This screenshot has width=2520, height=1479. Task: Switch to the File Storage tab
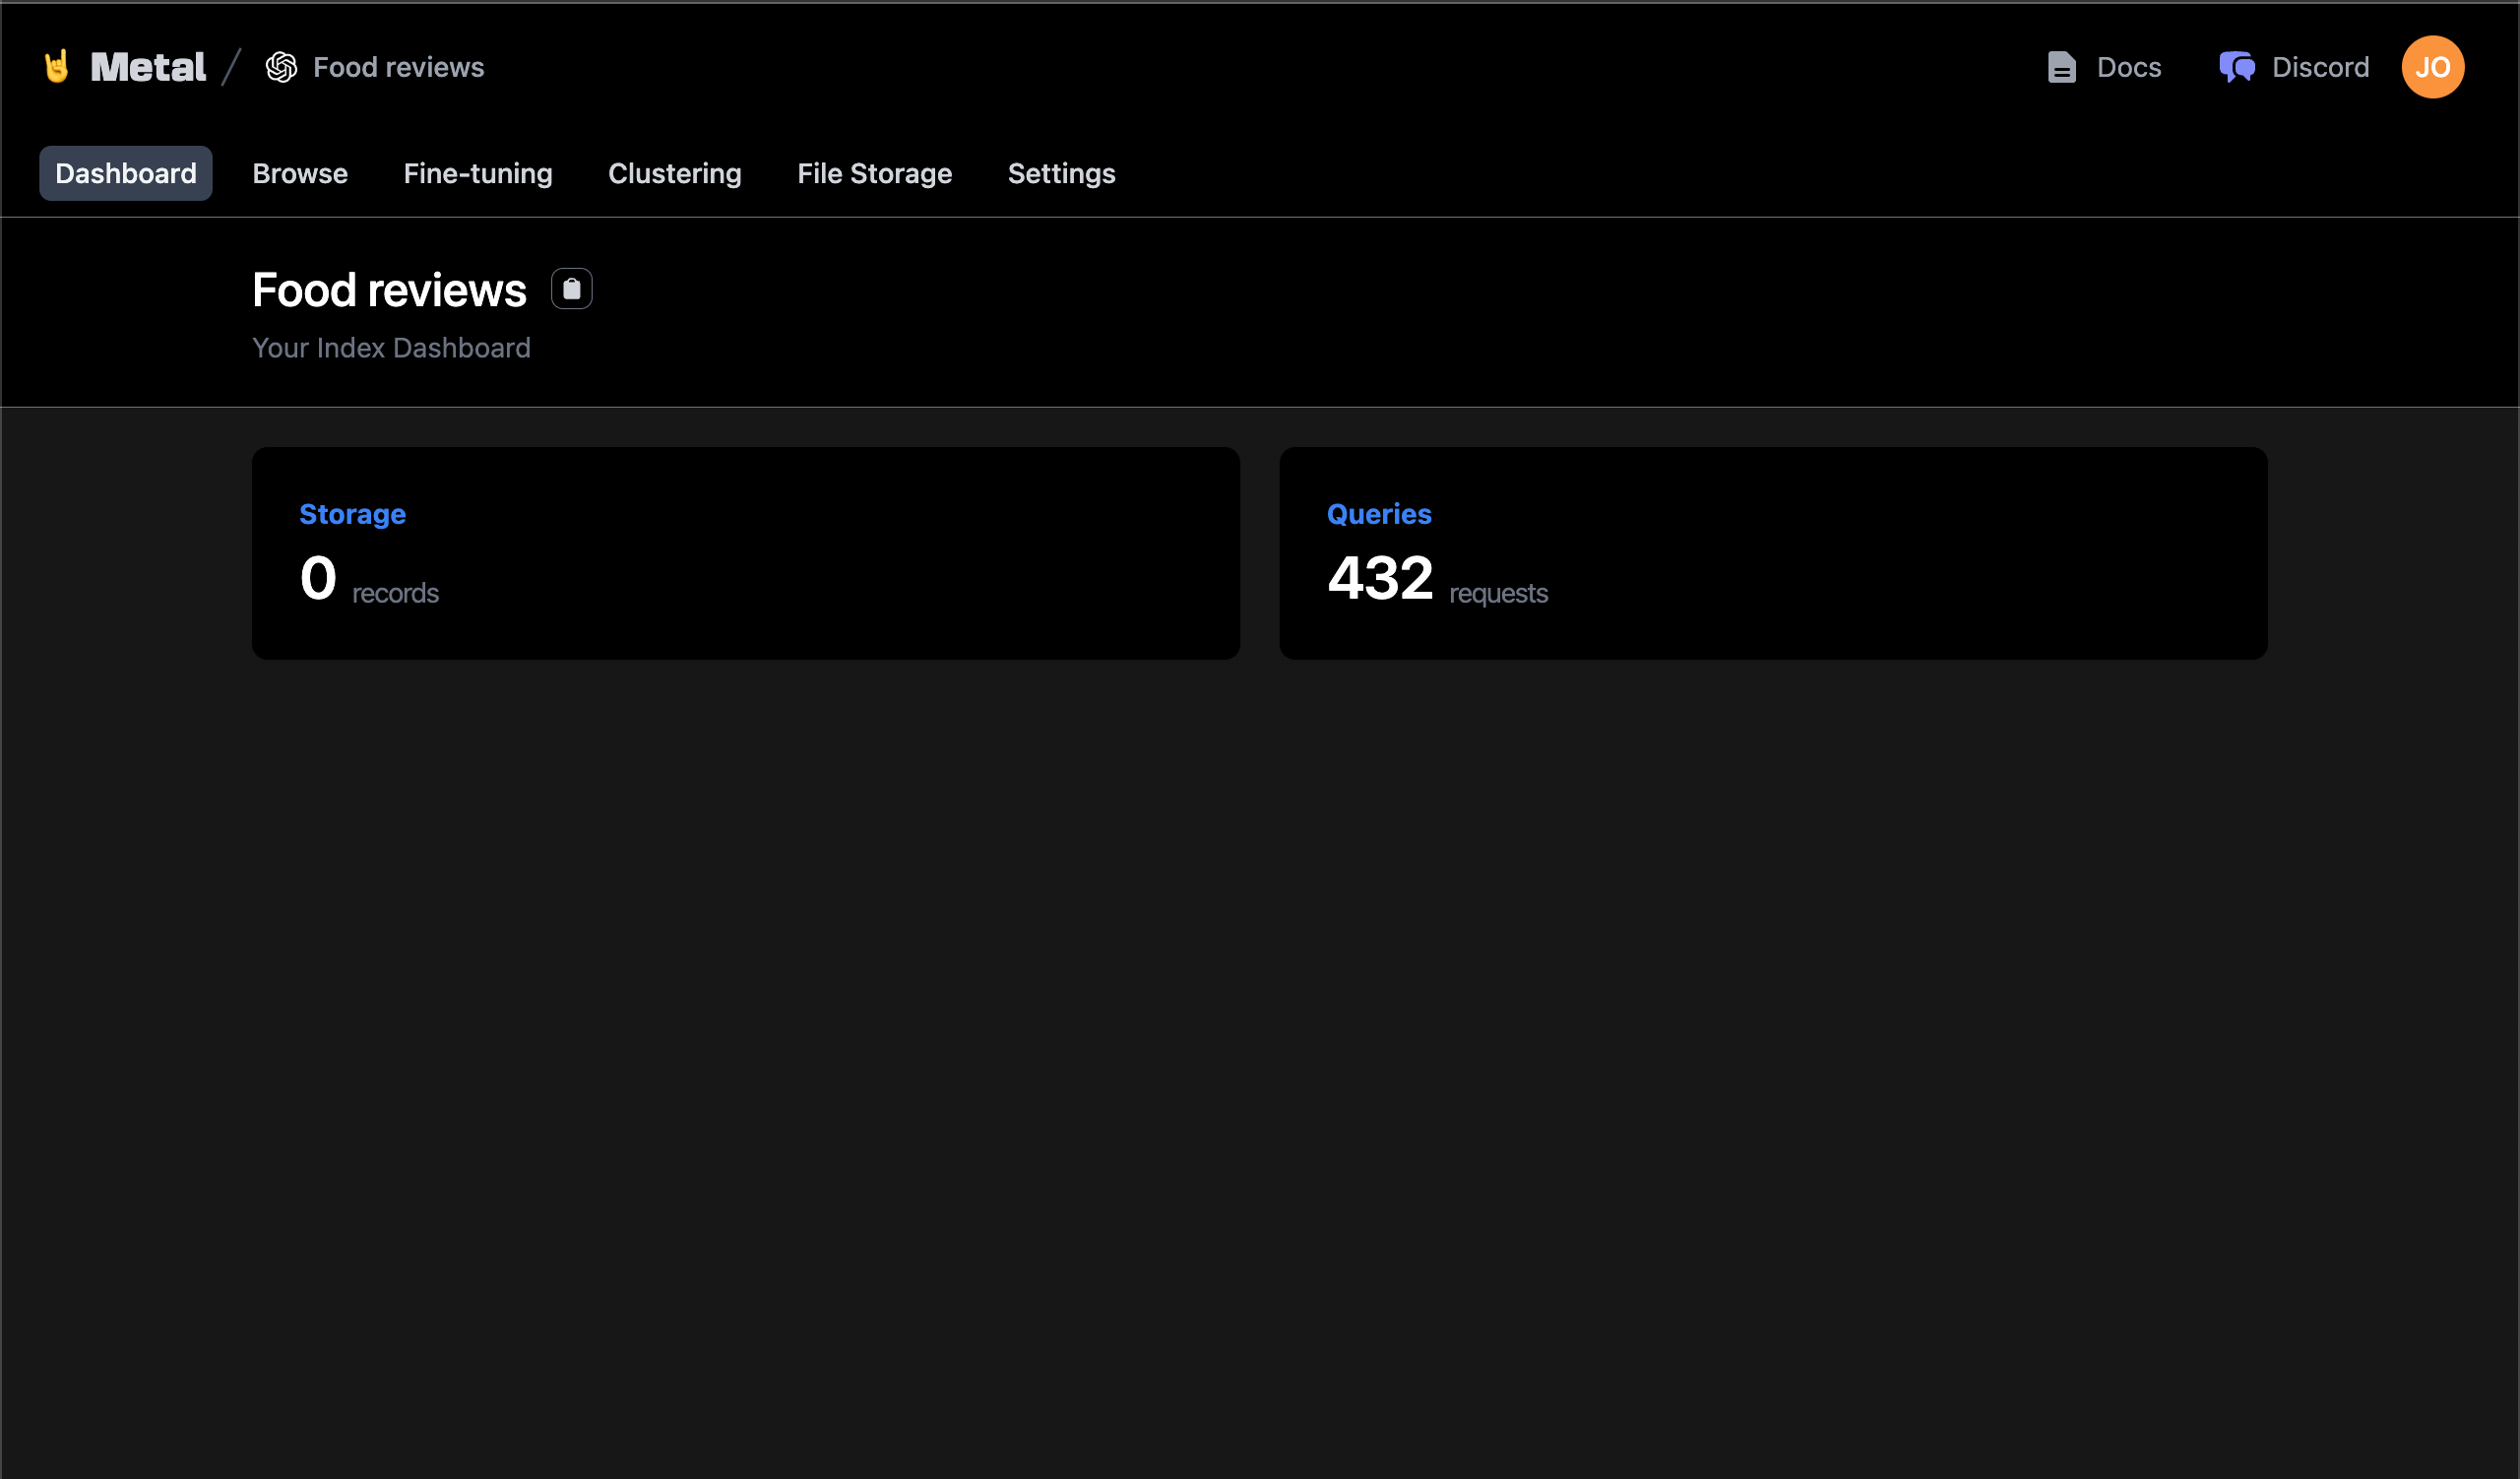[x=874, y=173]
